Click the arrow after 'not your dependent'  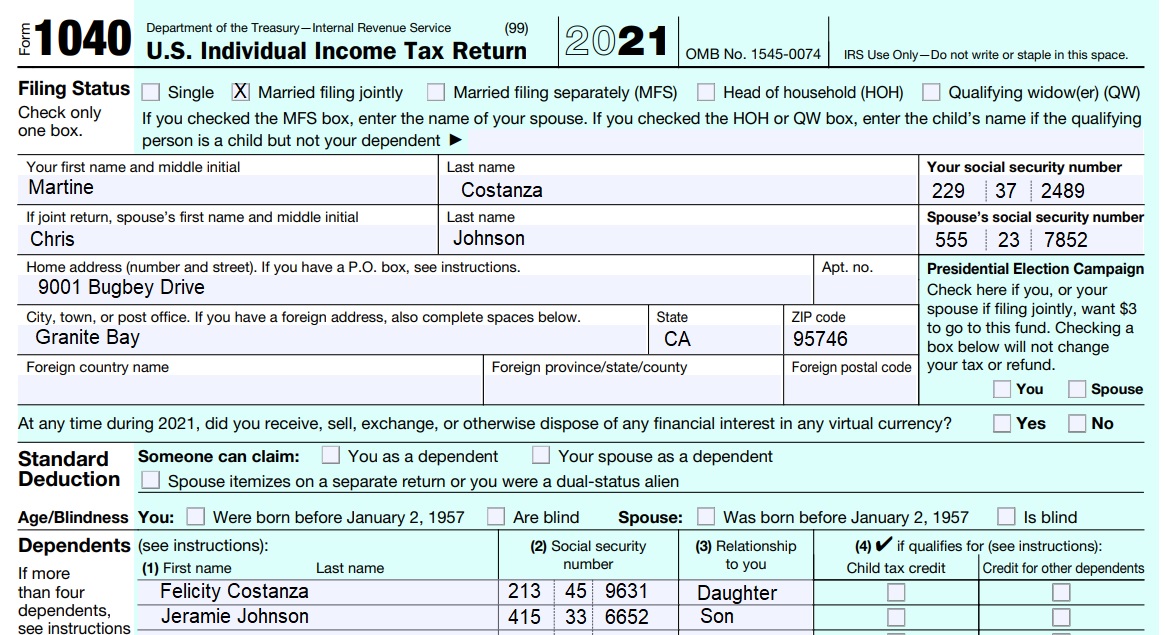coord(455,141)
